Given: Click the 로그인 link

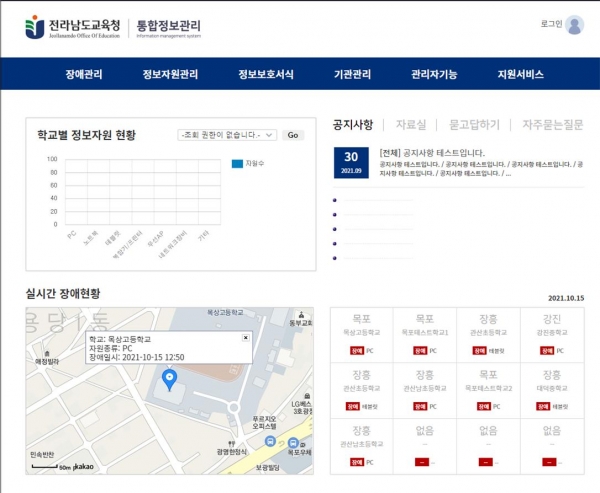Looking at the screenshot, I should (549, 23).
